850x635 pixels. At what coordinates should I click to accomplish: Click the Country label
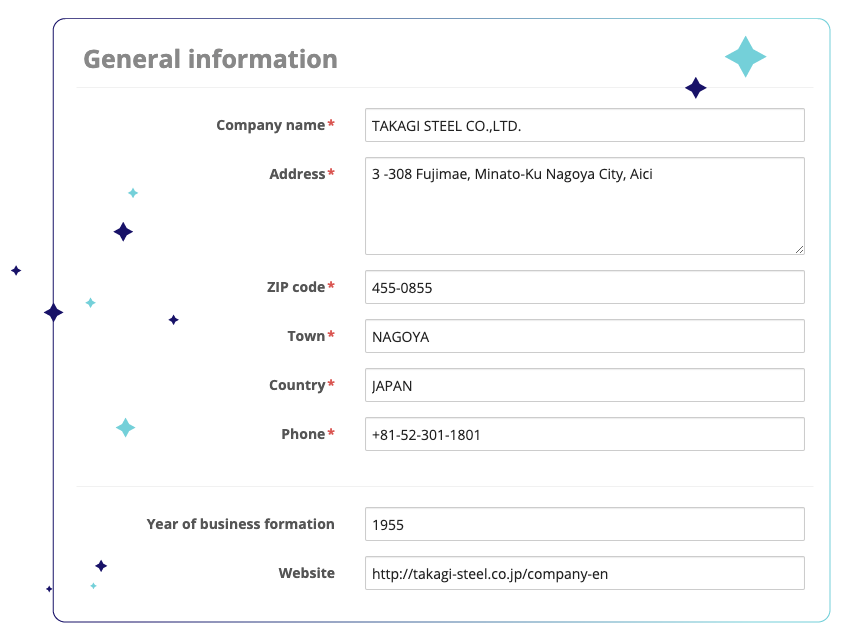tap(297, 385)
